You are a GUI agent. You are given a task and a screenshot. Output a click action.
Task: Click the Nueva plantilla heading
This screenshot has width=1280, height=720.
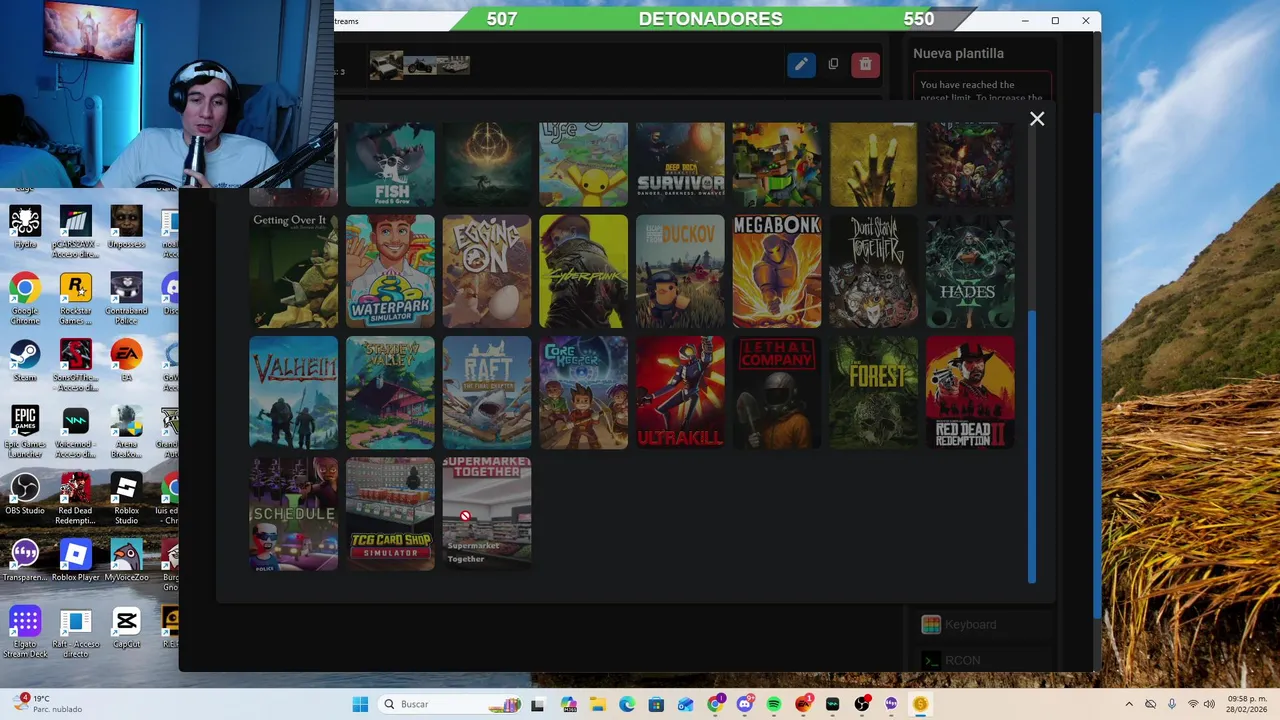coord(958,53)
